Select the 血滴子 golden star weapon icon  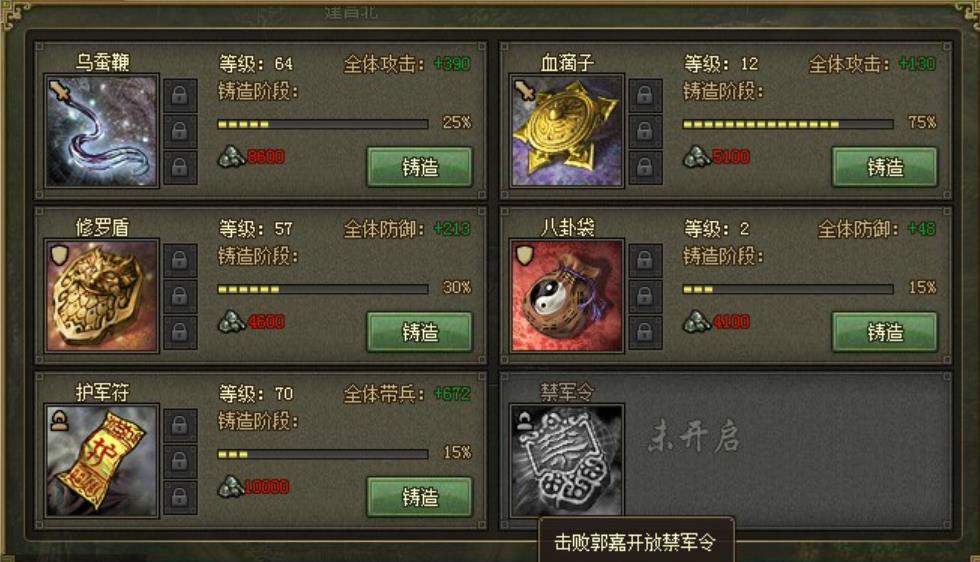(567, 131)
